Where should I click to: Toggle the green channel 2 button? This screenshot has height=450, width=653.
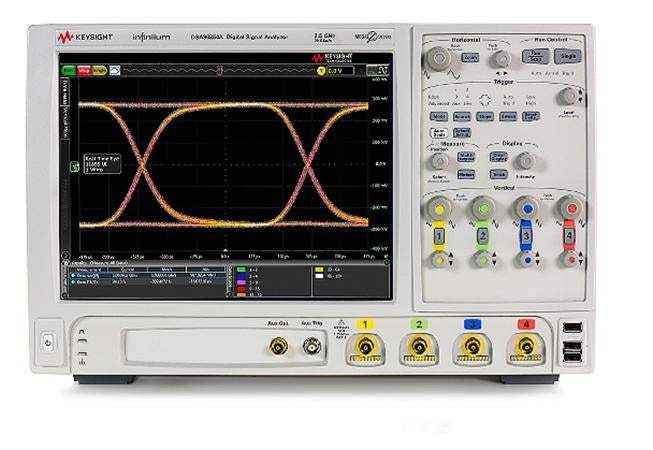pyautogui.click(x=482, y=235)
